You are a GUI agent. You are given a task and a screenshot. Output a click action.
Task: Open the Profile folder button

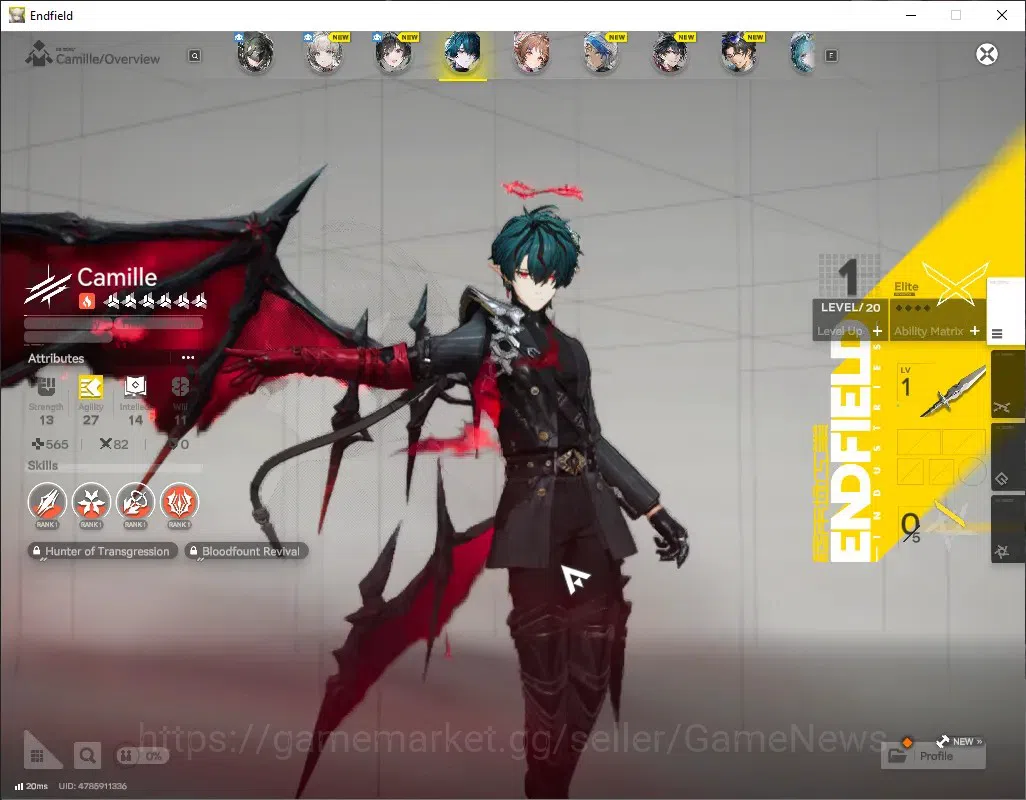click(933, 756)
